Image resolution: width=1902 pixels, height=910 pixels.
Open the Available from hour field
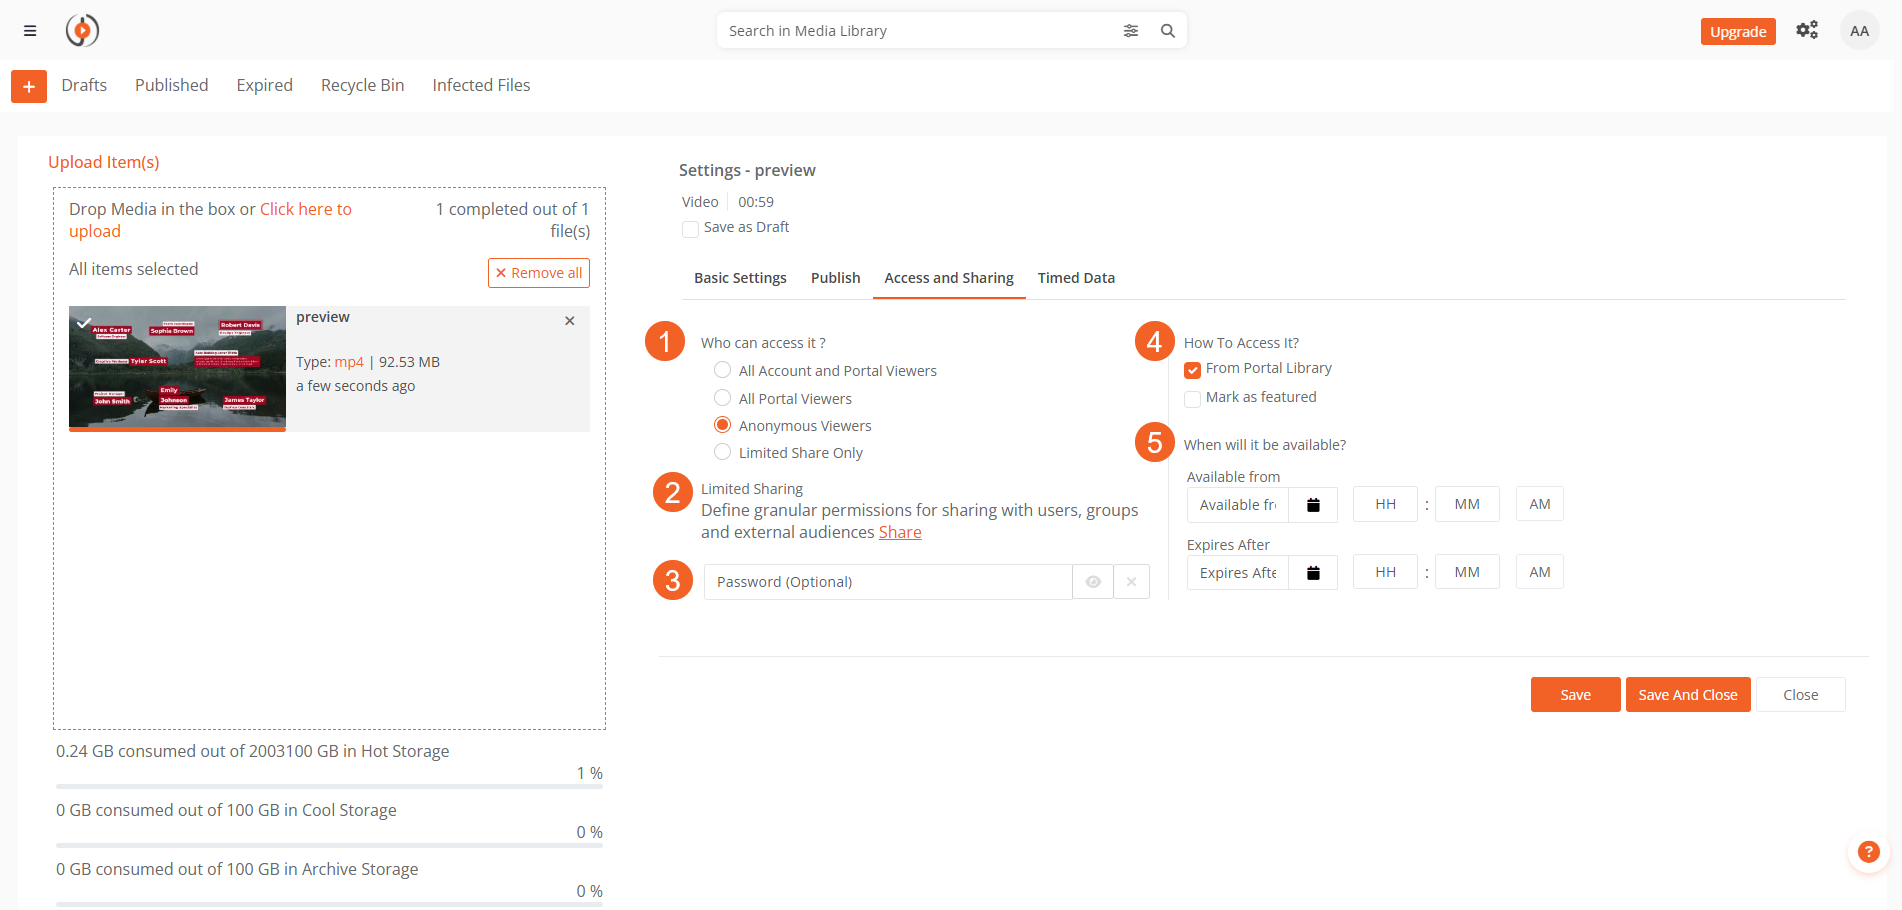[x=1384, y=504]
